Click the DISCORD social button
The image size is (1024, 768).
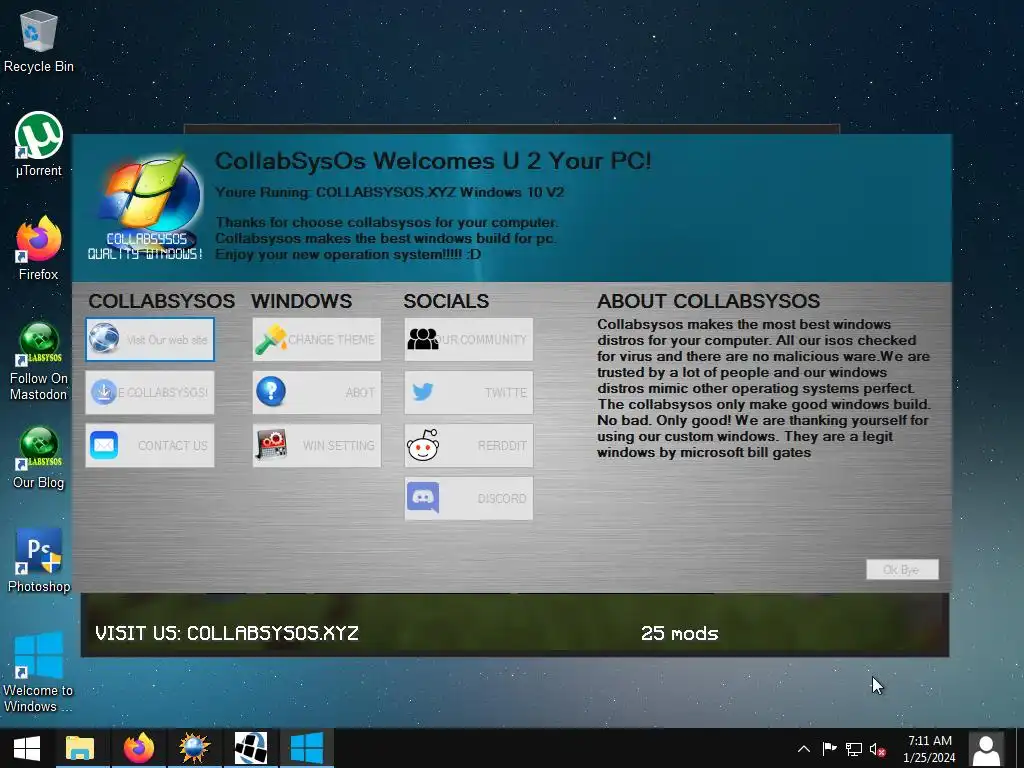[x=469, y=498]
